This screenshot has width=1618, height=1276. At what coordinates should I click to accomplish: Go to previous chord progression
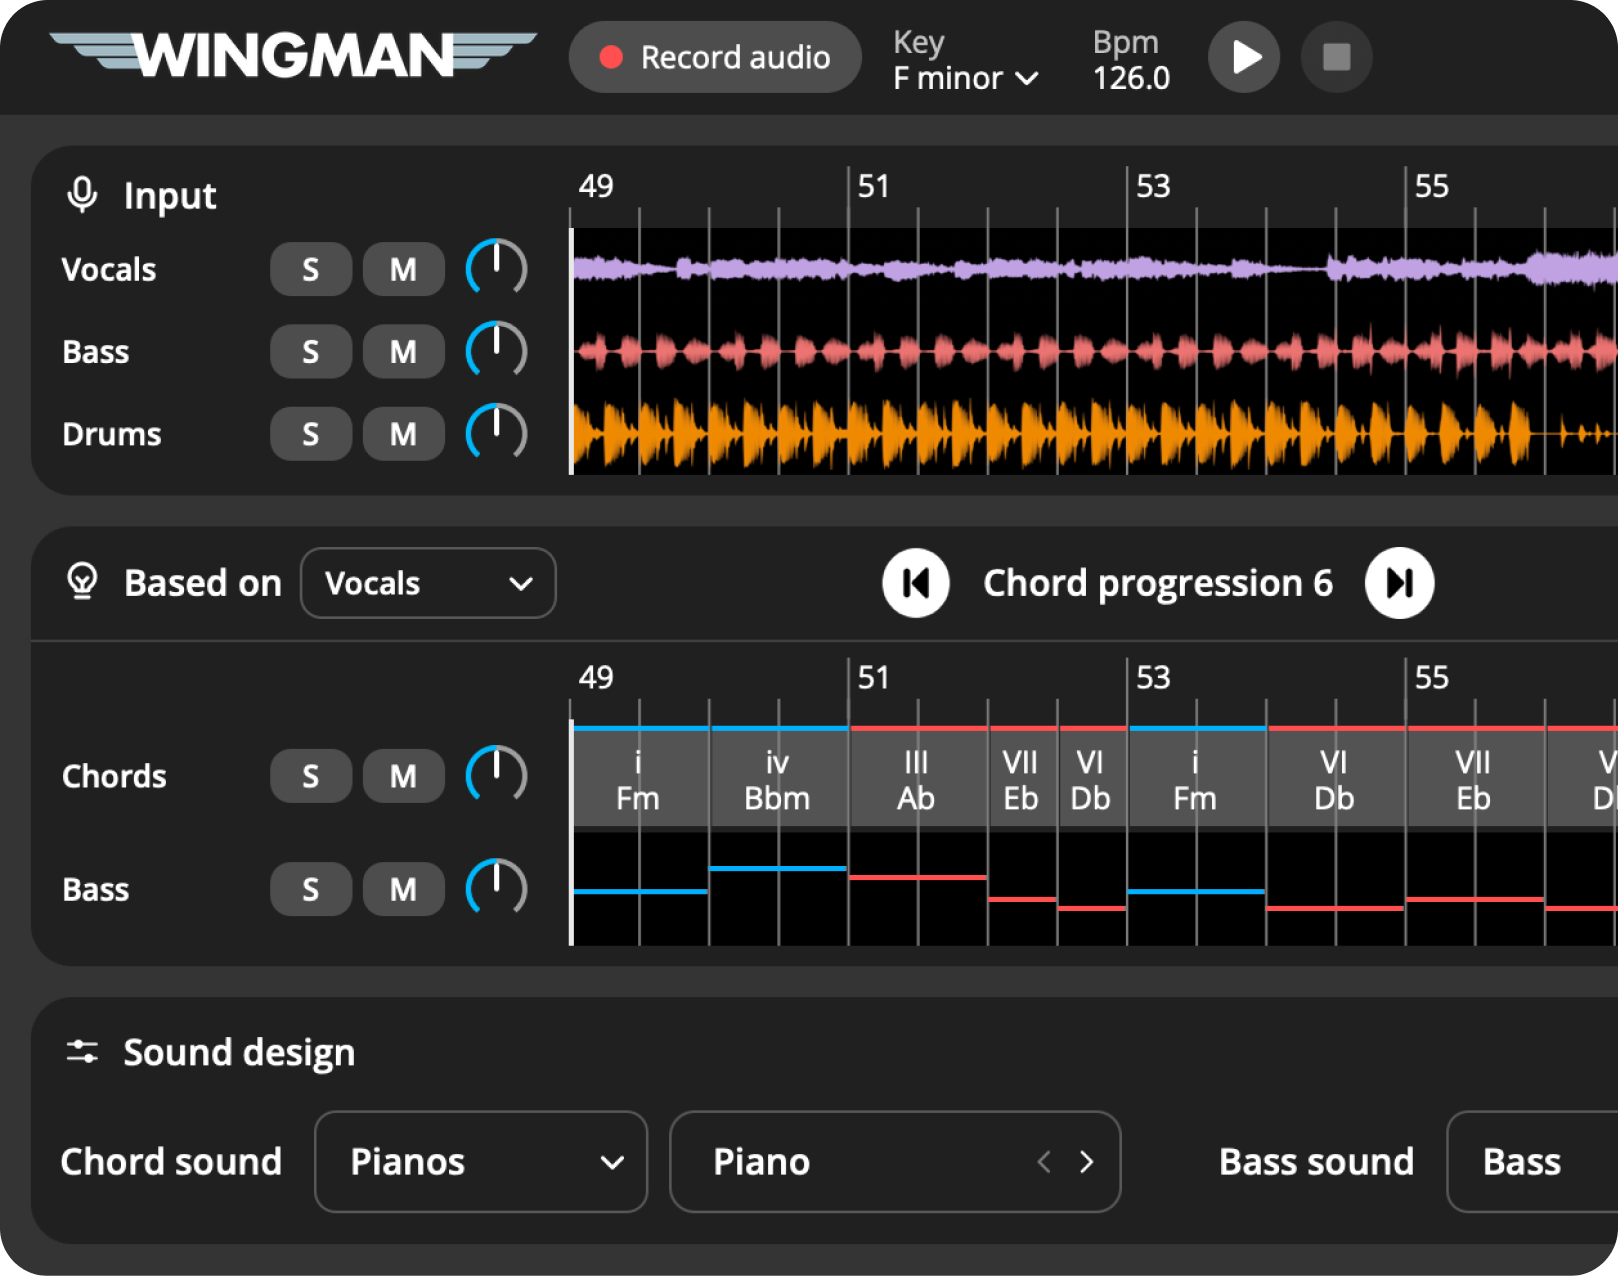915,583
